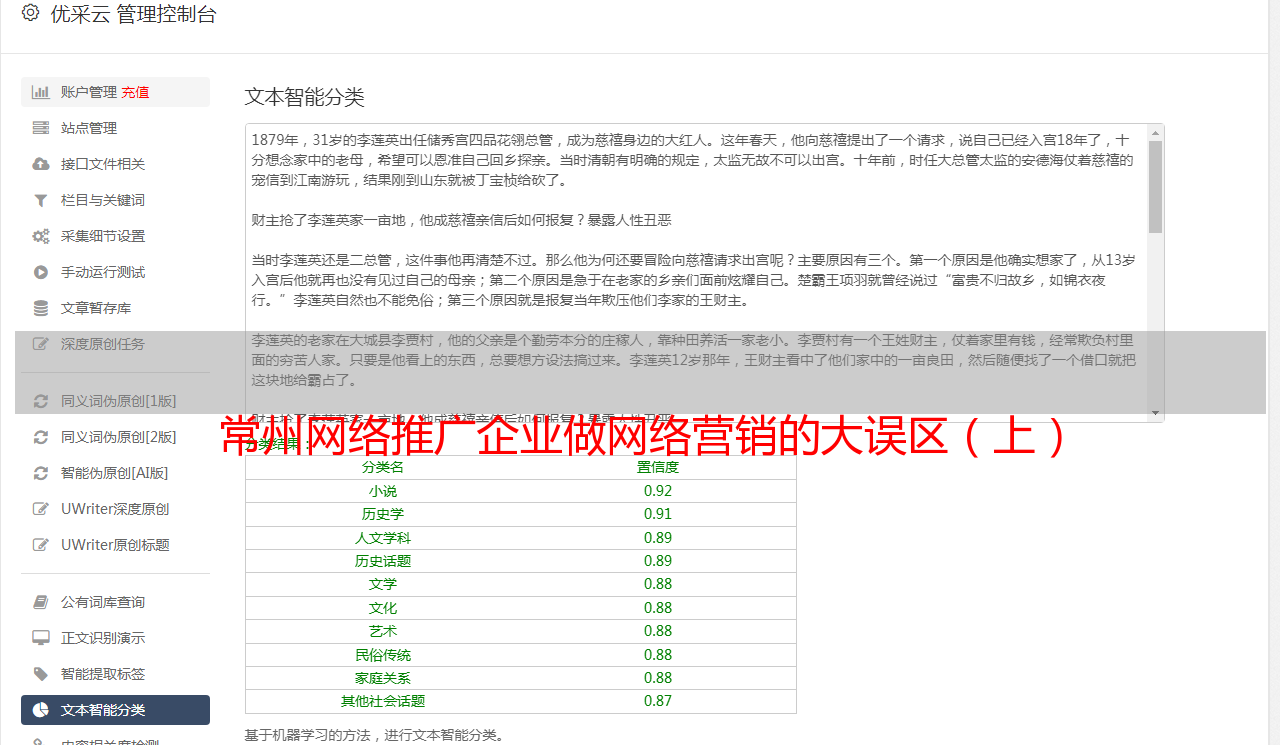Click the 其他社会话题 category cell

point(383,701)
